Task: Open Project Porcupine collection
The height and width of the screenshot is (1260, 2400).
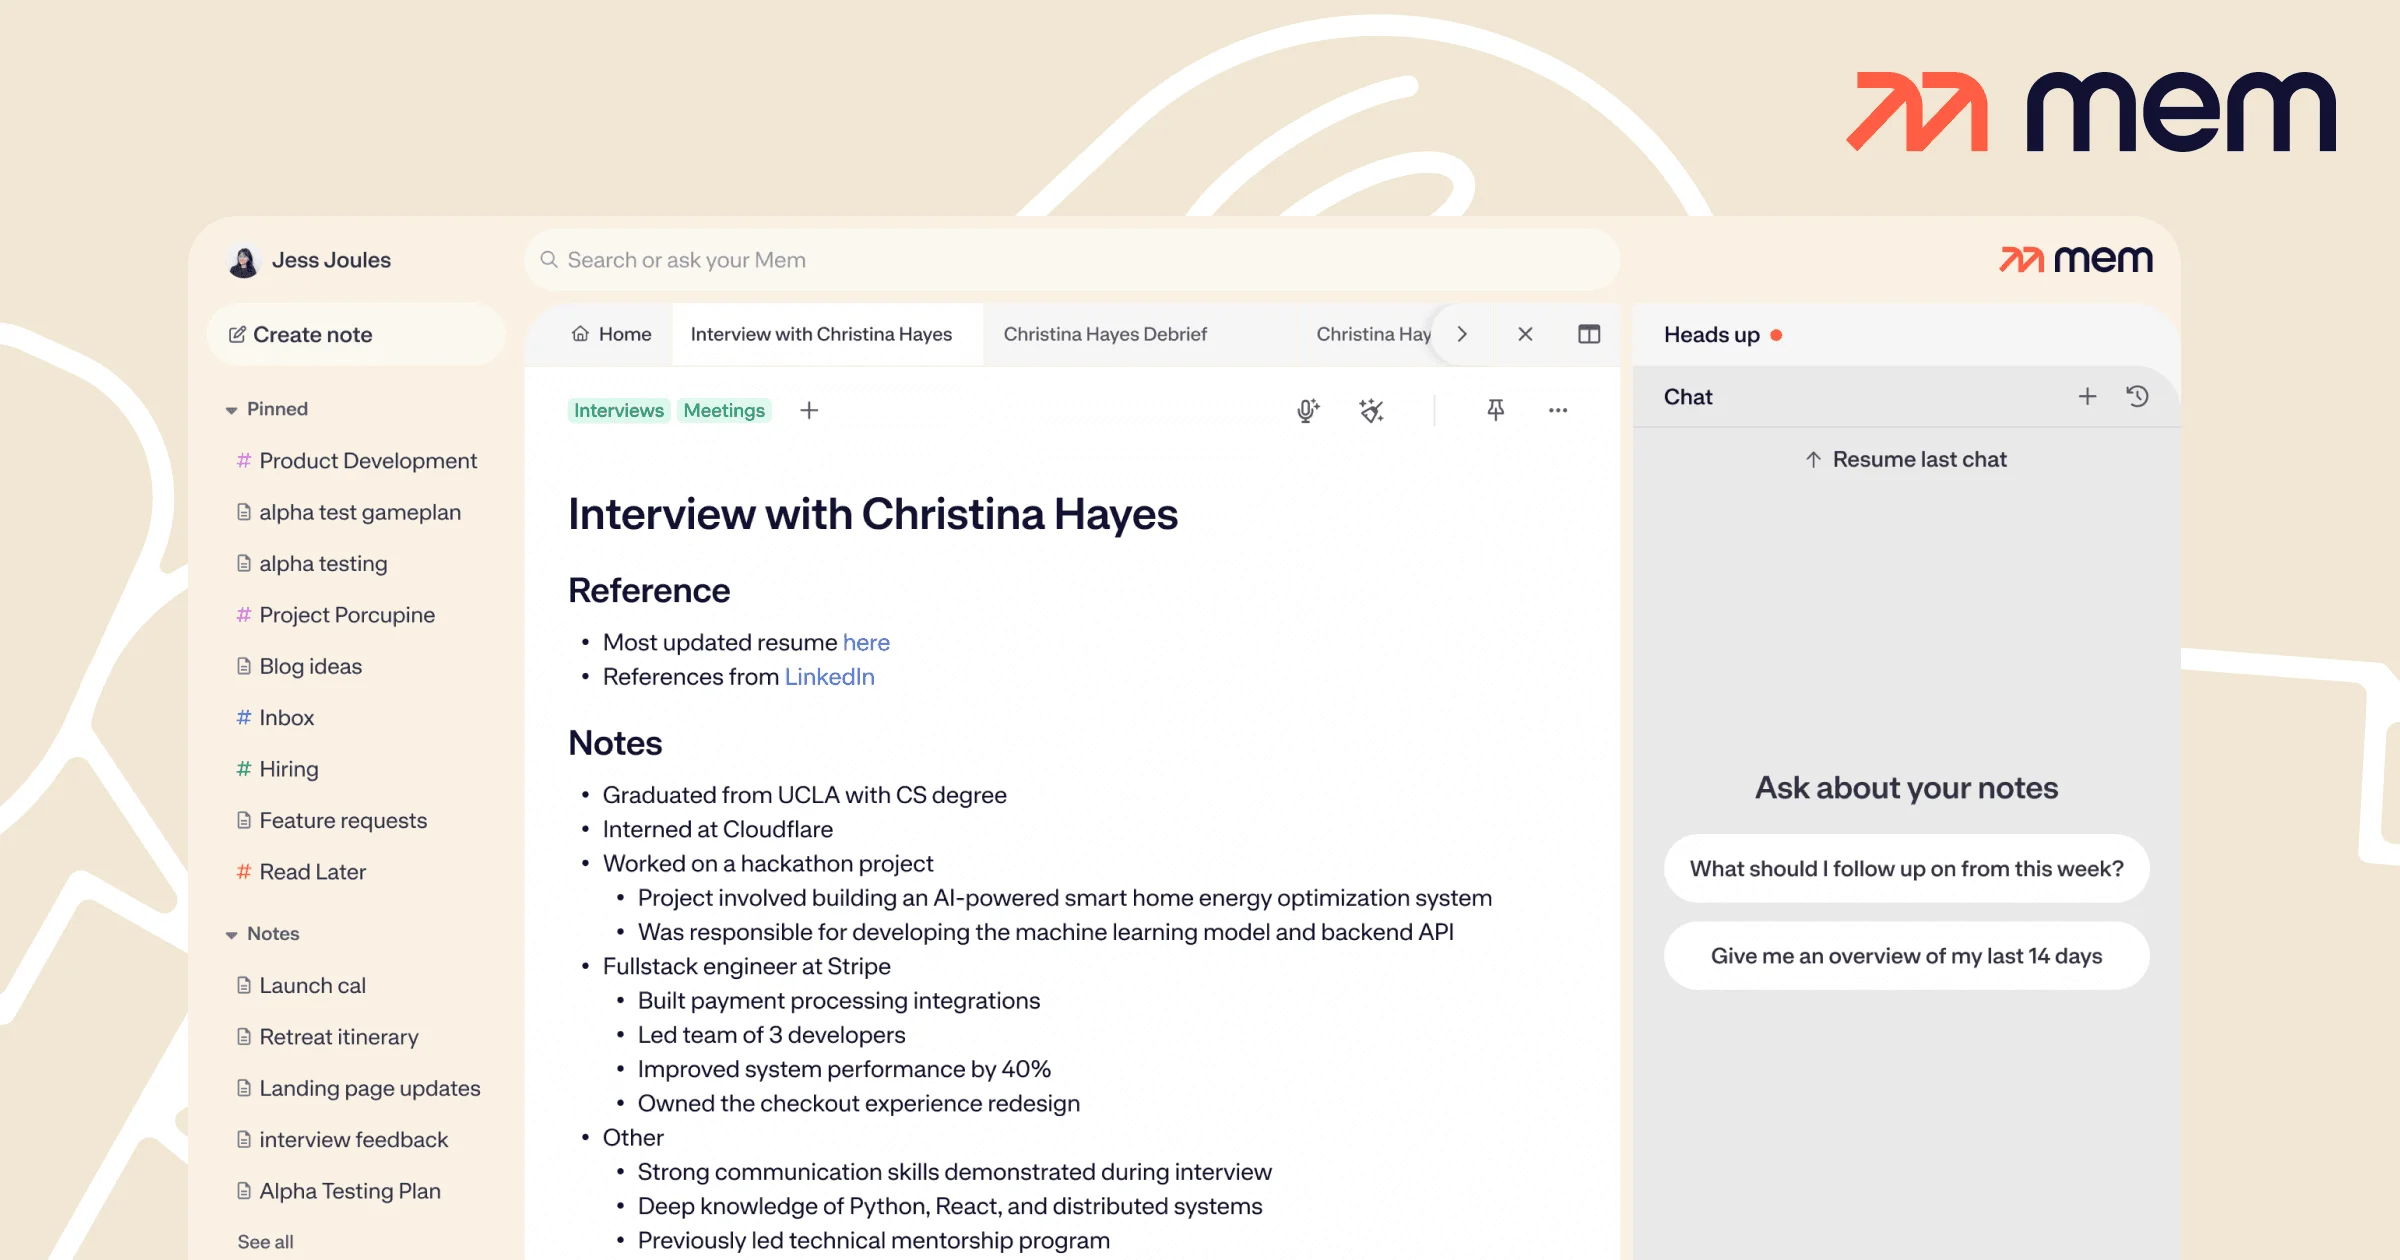Action: [346, 615]
